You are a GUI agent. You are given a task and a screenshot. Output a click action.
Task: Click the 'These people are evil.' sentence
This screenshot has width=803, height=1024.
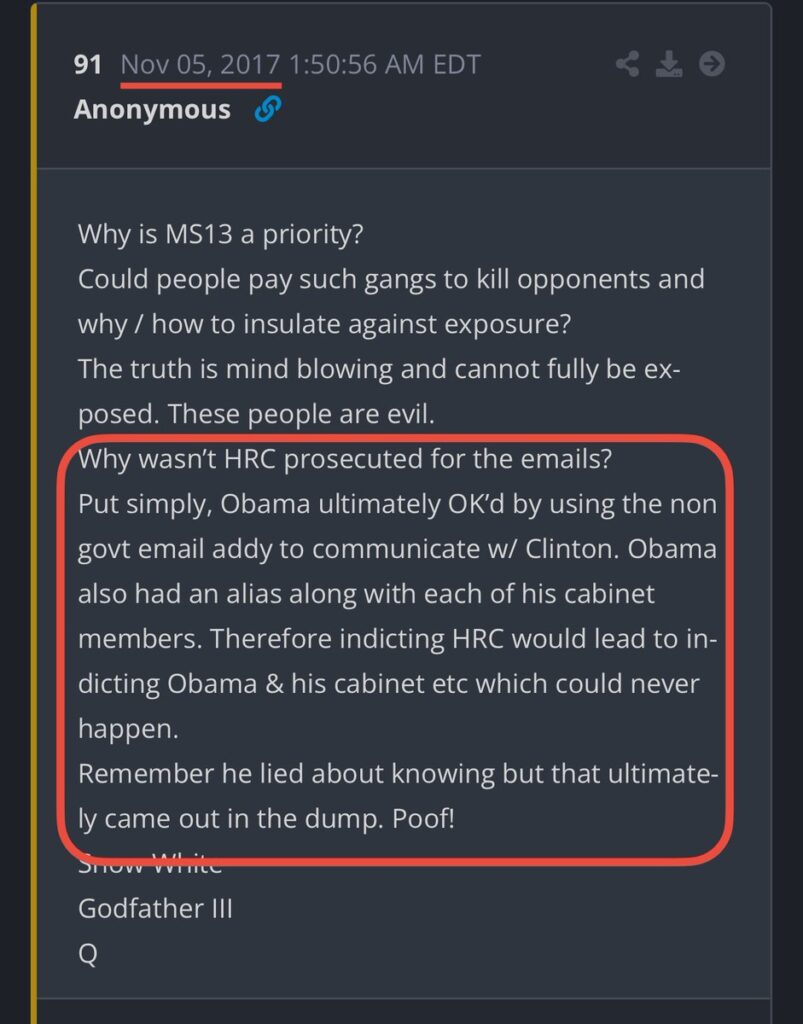301,414
